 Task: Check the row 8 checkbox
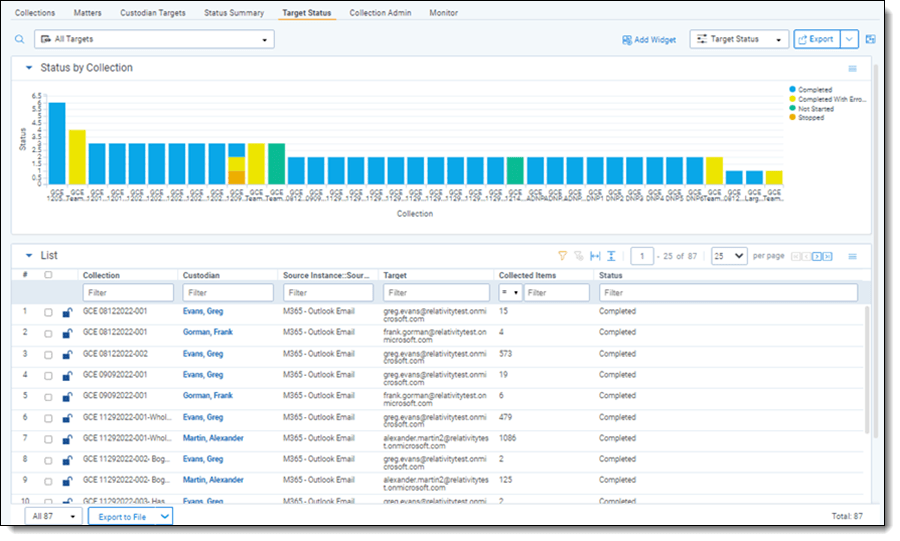48,461
